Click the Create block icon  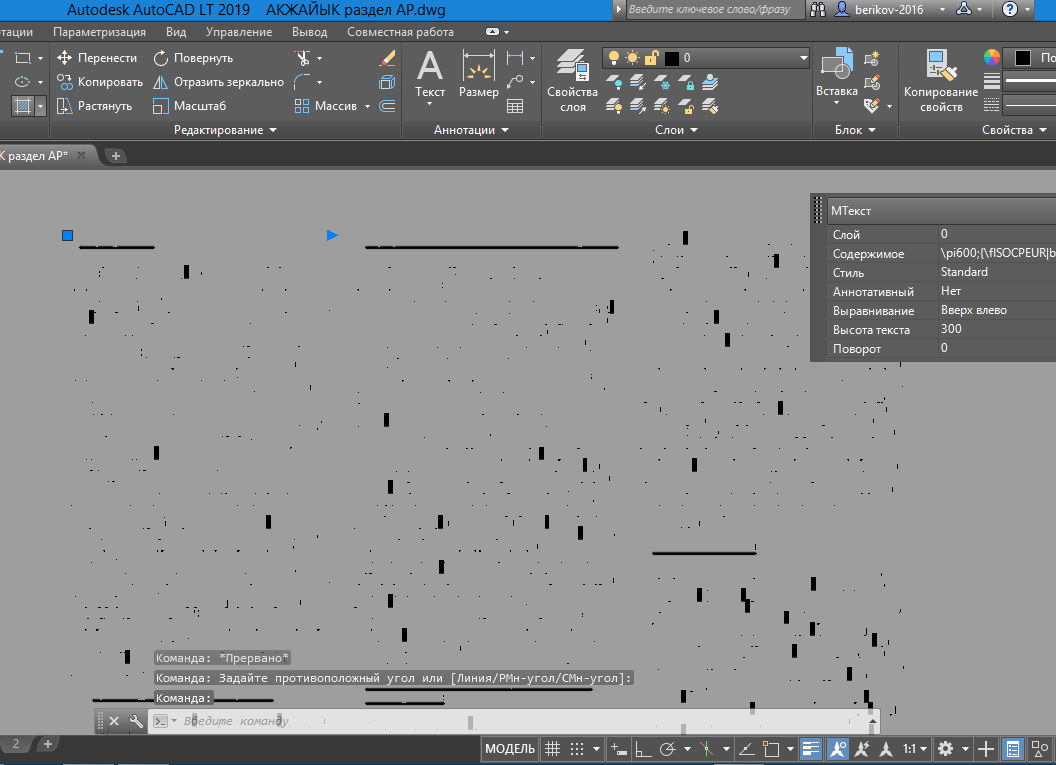click(871, 59)
